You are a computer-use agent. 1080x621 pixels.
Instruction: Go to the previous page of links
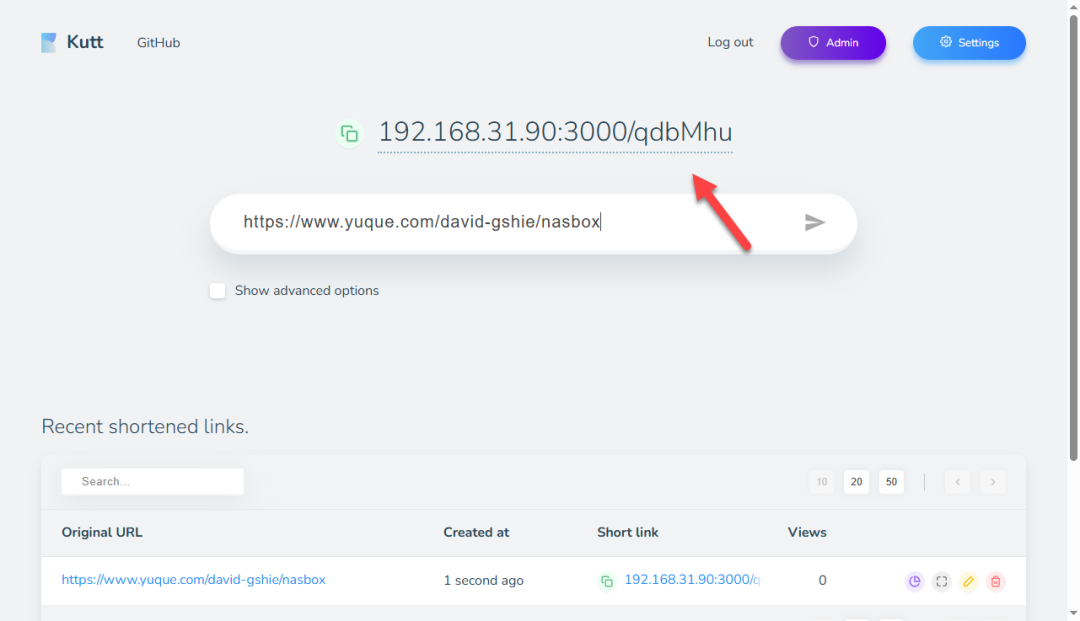tap(958, 482)
